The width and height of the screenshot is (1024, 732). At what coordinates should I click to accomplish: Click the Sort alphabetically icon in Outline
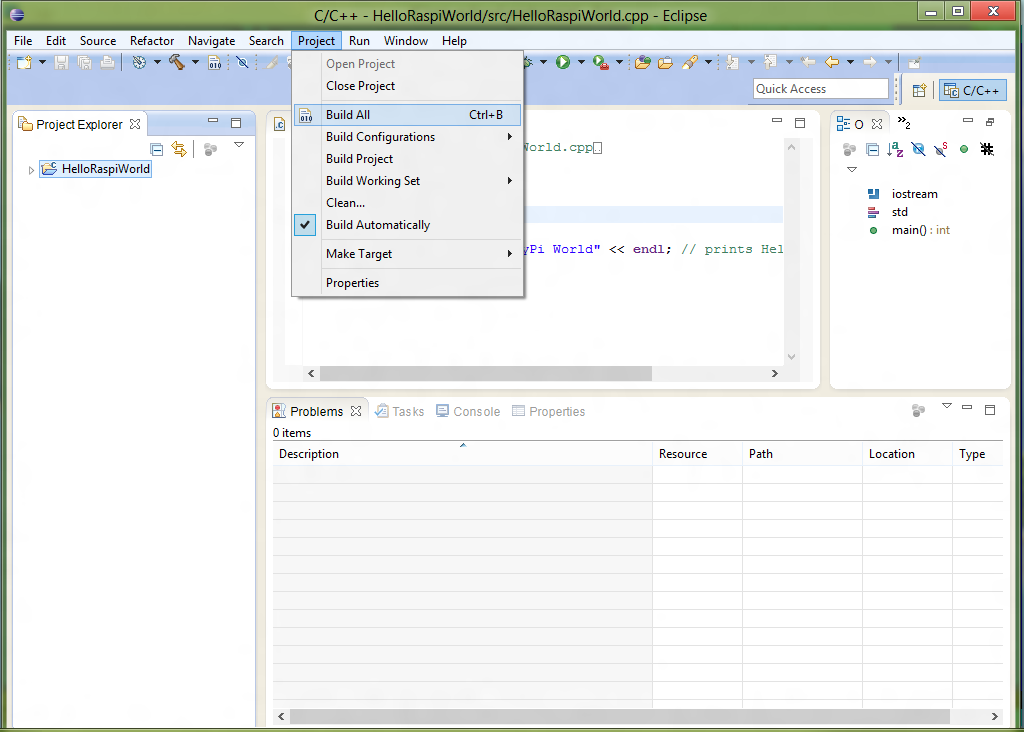point(895,150)
